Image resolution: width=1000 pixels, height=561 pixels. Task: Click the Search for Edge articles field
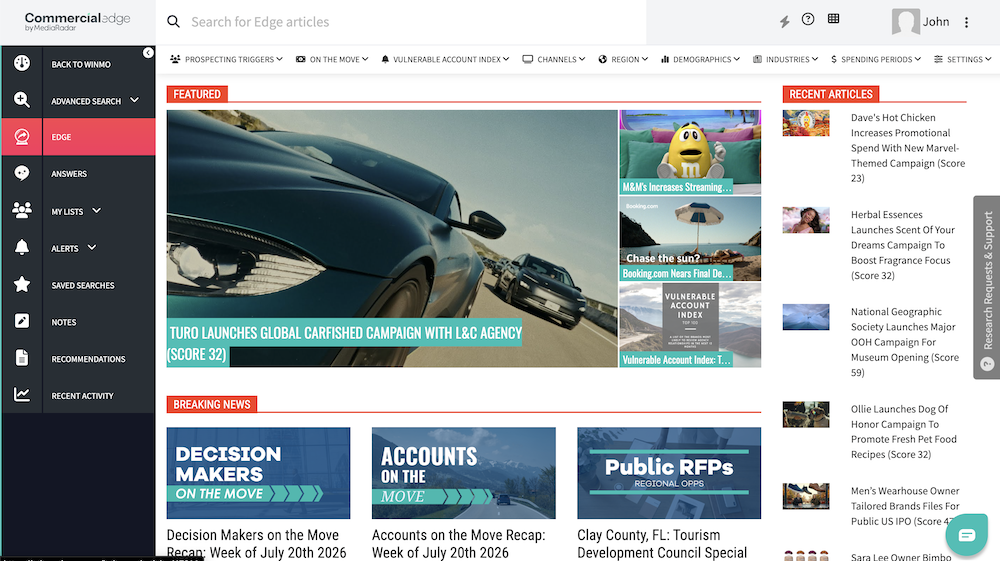(x=401, y=22)
